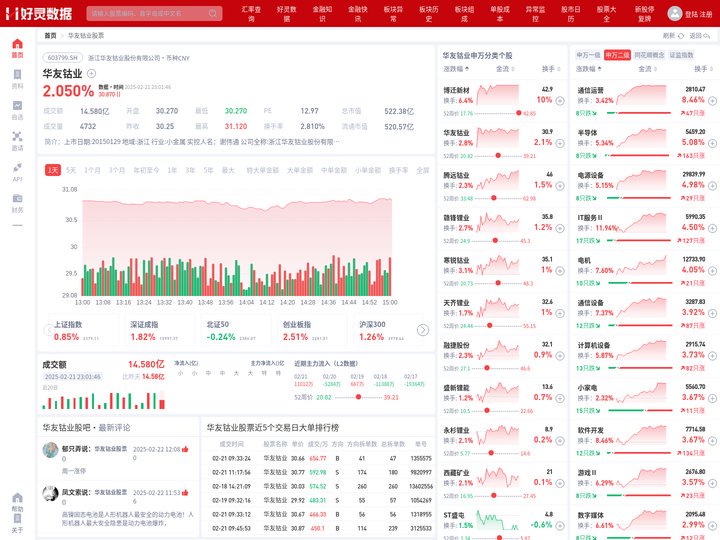
Task: Show the 换手率 chart series
Action: point(399,170)
